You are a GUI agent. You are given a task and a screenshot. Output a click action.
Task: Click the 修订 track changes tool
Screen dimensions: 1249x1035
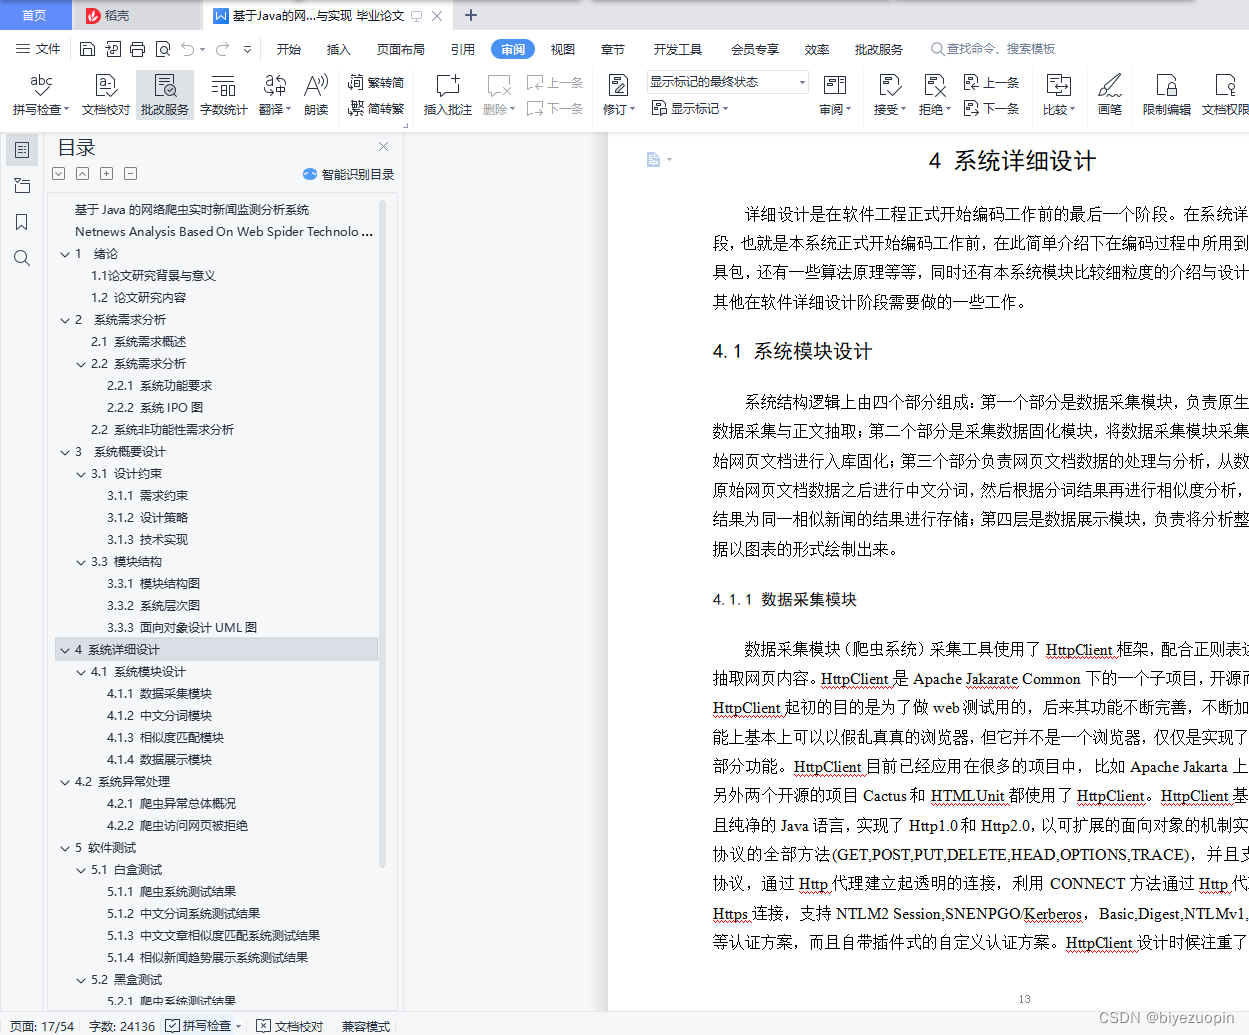(618, 95)
